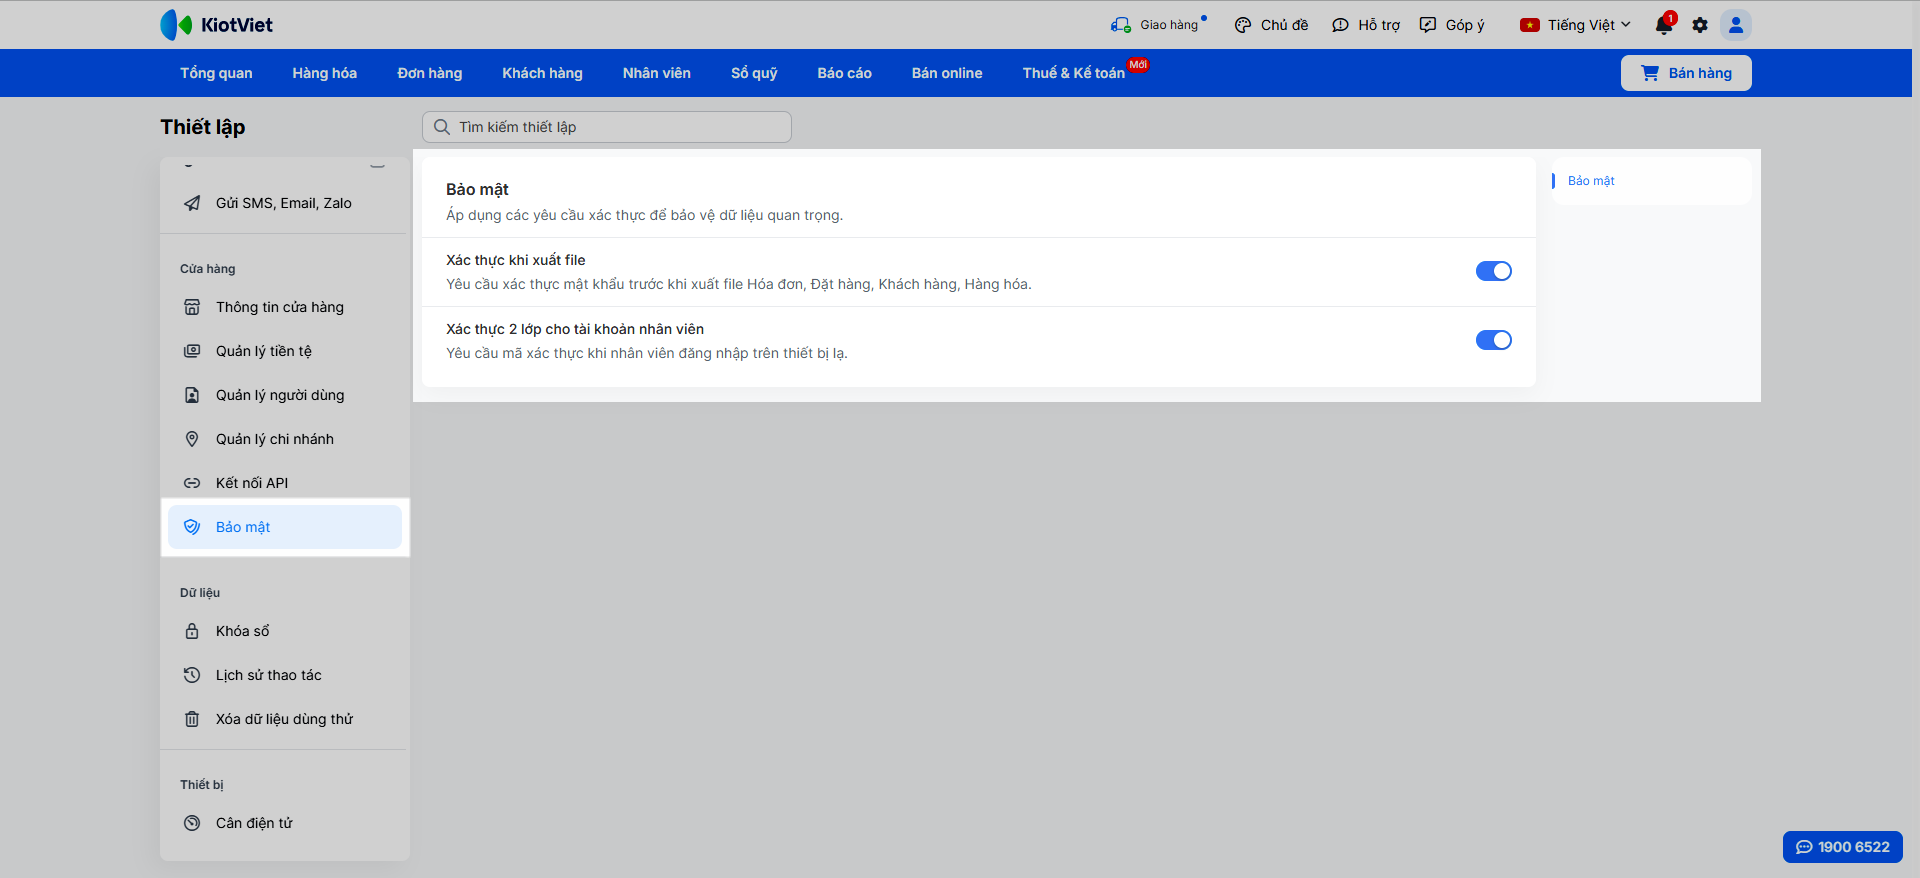Click the shield icon beside Bảo mật
The image size is (1920, 878).
pos(192,527)
